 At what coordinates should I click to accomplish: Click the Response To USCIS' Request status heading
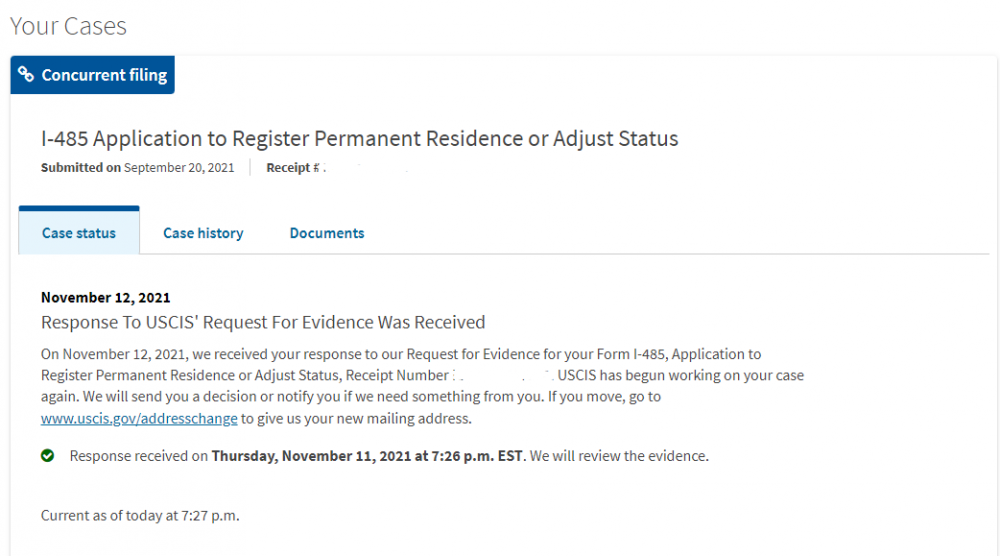point(263,322)
